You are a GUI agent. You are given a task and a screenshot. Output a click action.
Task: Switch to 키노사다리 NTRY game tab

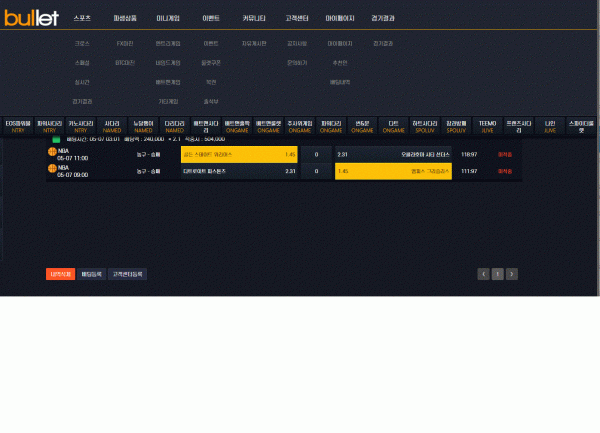81,127
